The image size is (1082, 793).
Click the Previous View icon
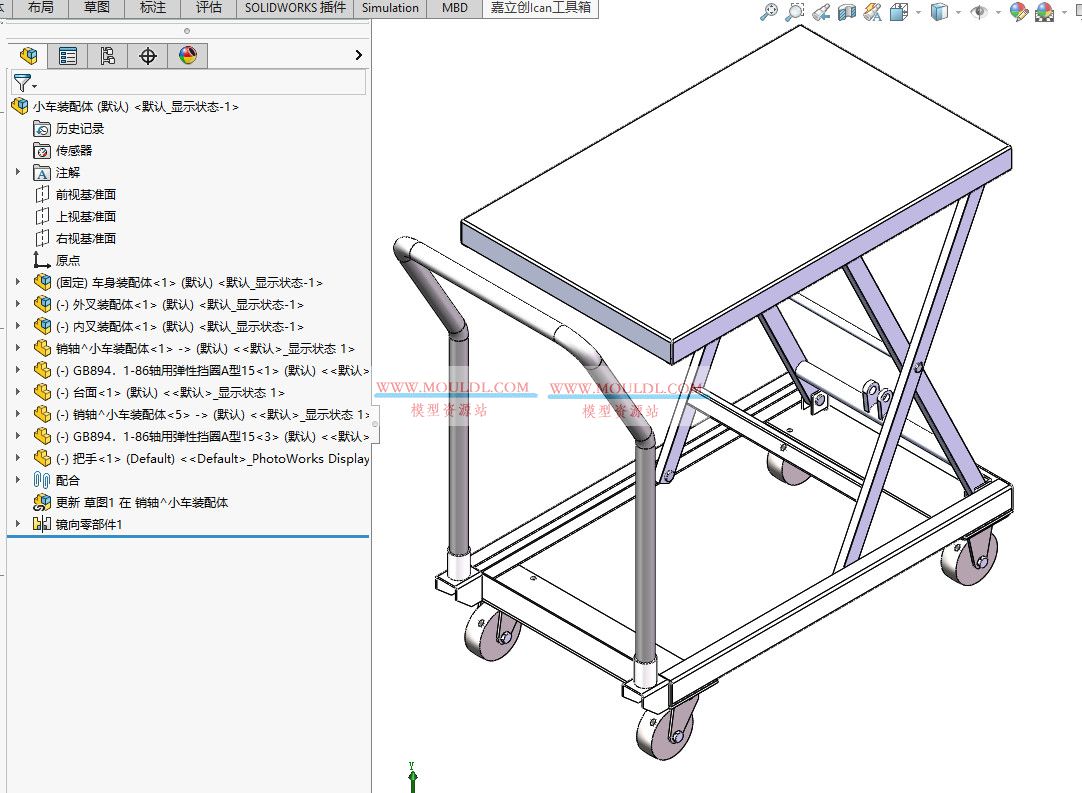[x=821, y=11]
